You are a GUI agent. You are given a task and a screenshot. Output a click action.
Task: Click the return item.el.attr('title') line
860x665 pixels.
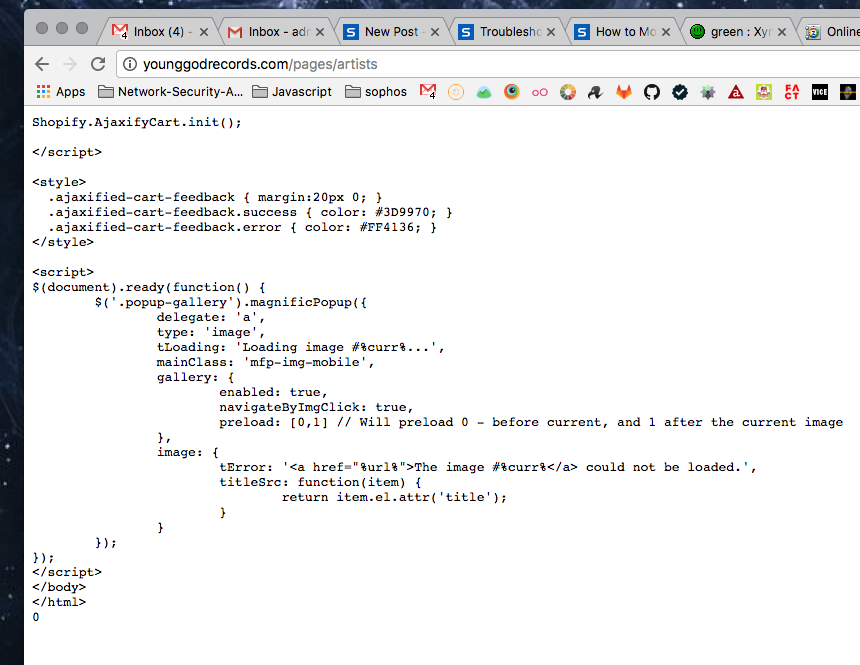click(394, 497)
